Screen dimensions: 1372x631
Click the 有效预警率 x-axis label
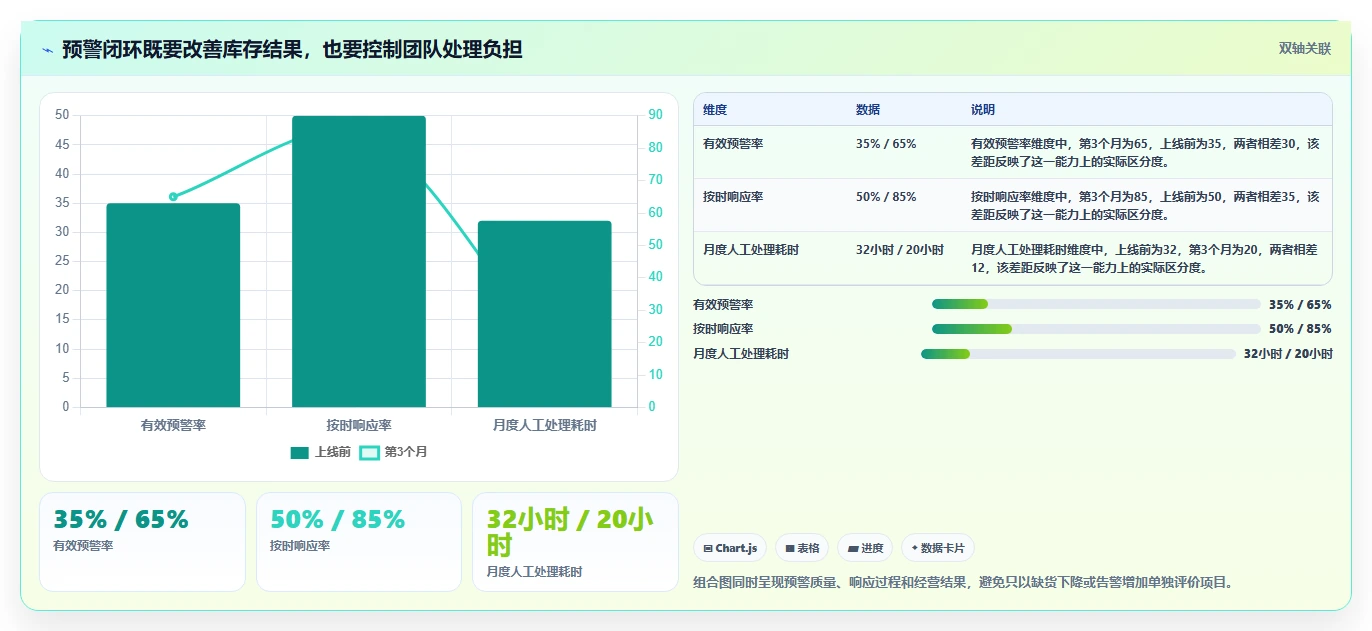pyautogui.click(x=173, y=425)
